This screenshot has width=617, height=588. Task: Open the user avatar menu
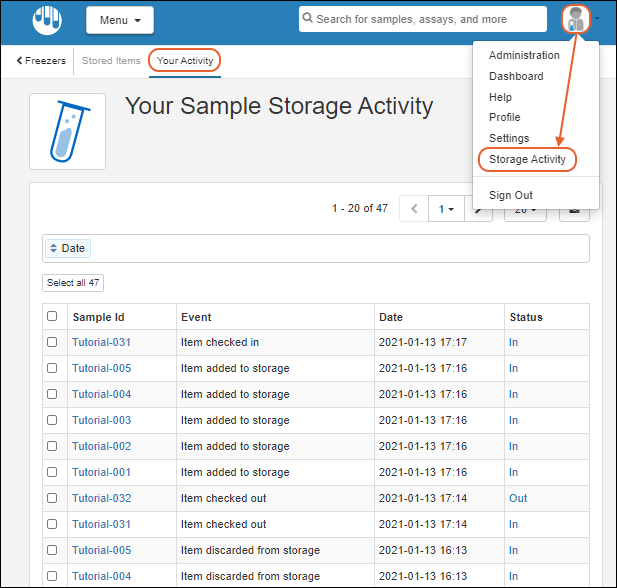click(577, 19)
